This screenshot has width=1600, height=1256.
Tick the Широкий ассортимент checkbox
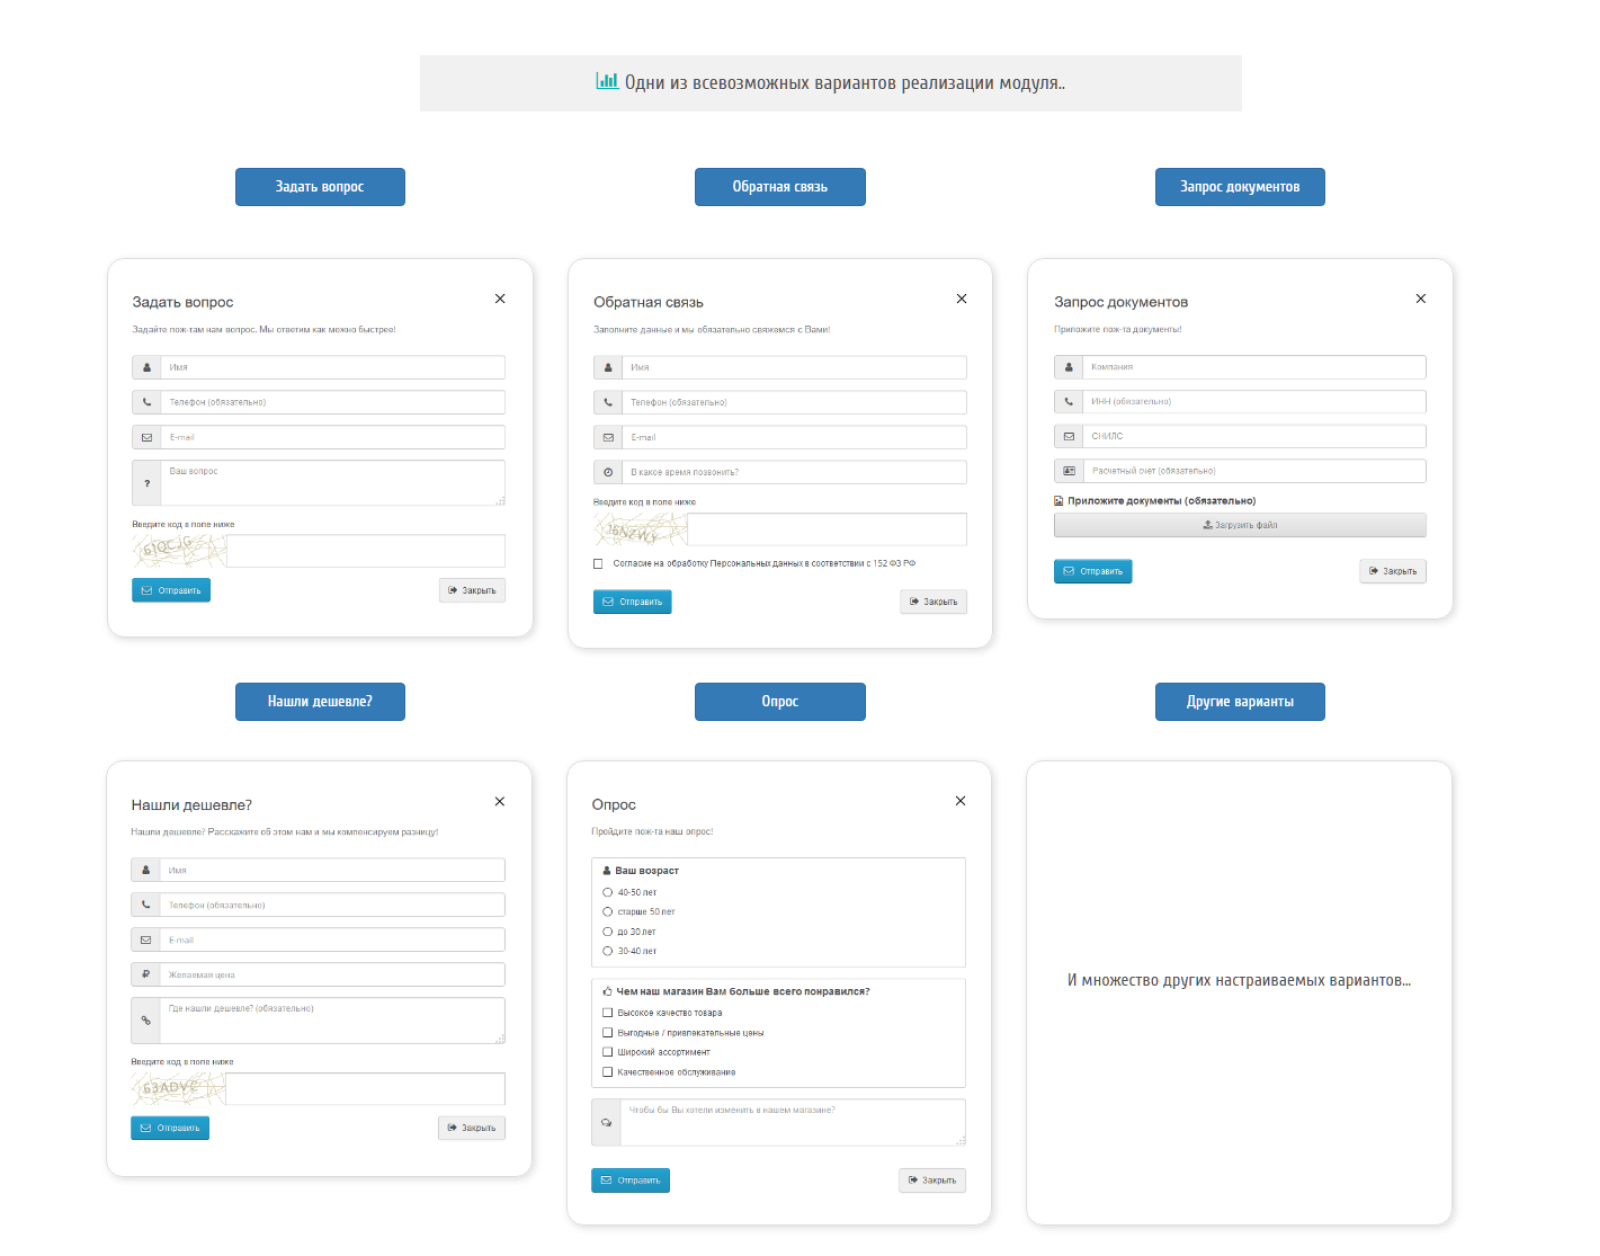607,1052
